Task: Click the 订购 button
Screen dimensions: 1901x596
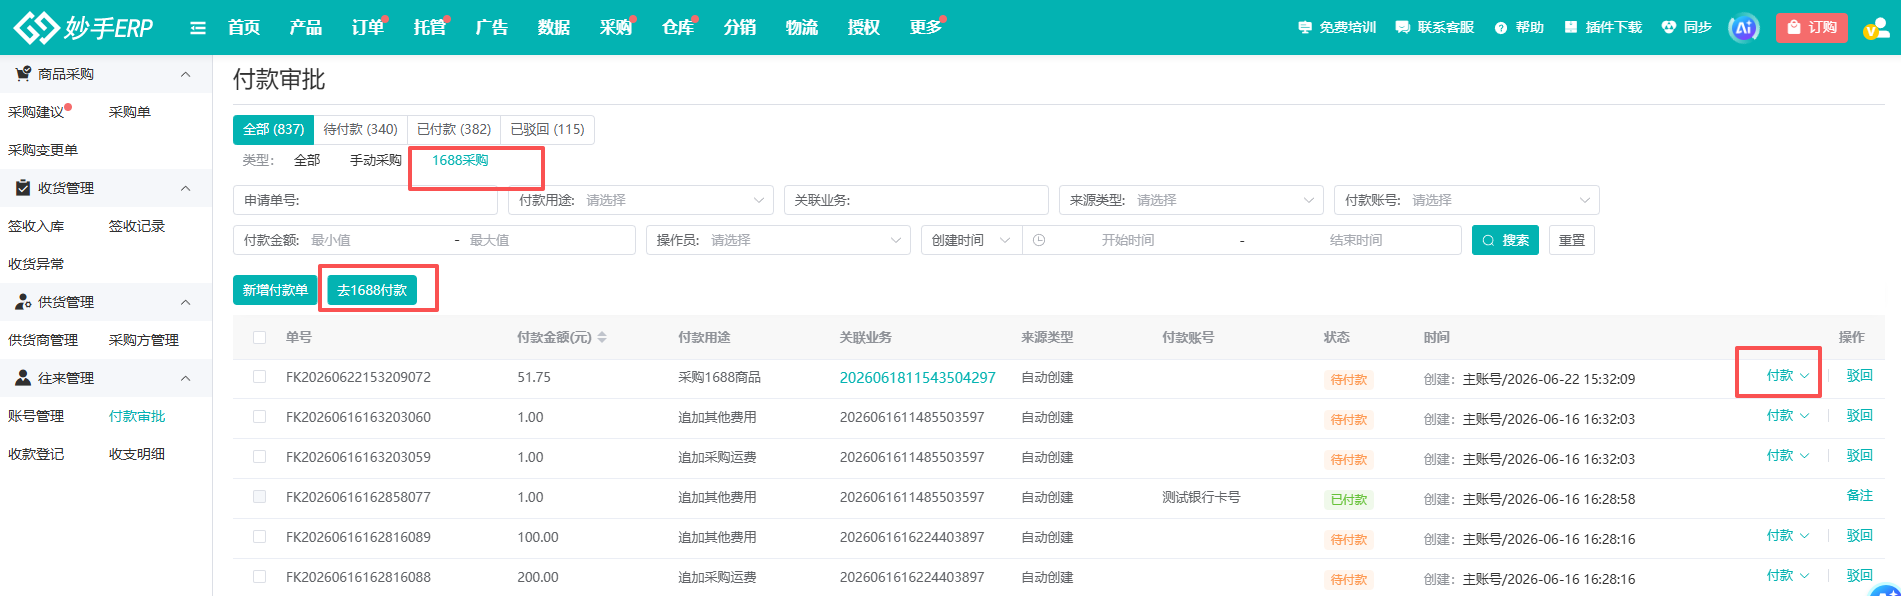Action: [1812, 27]
